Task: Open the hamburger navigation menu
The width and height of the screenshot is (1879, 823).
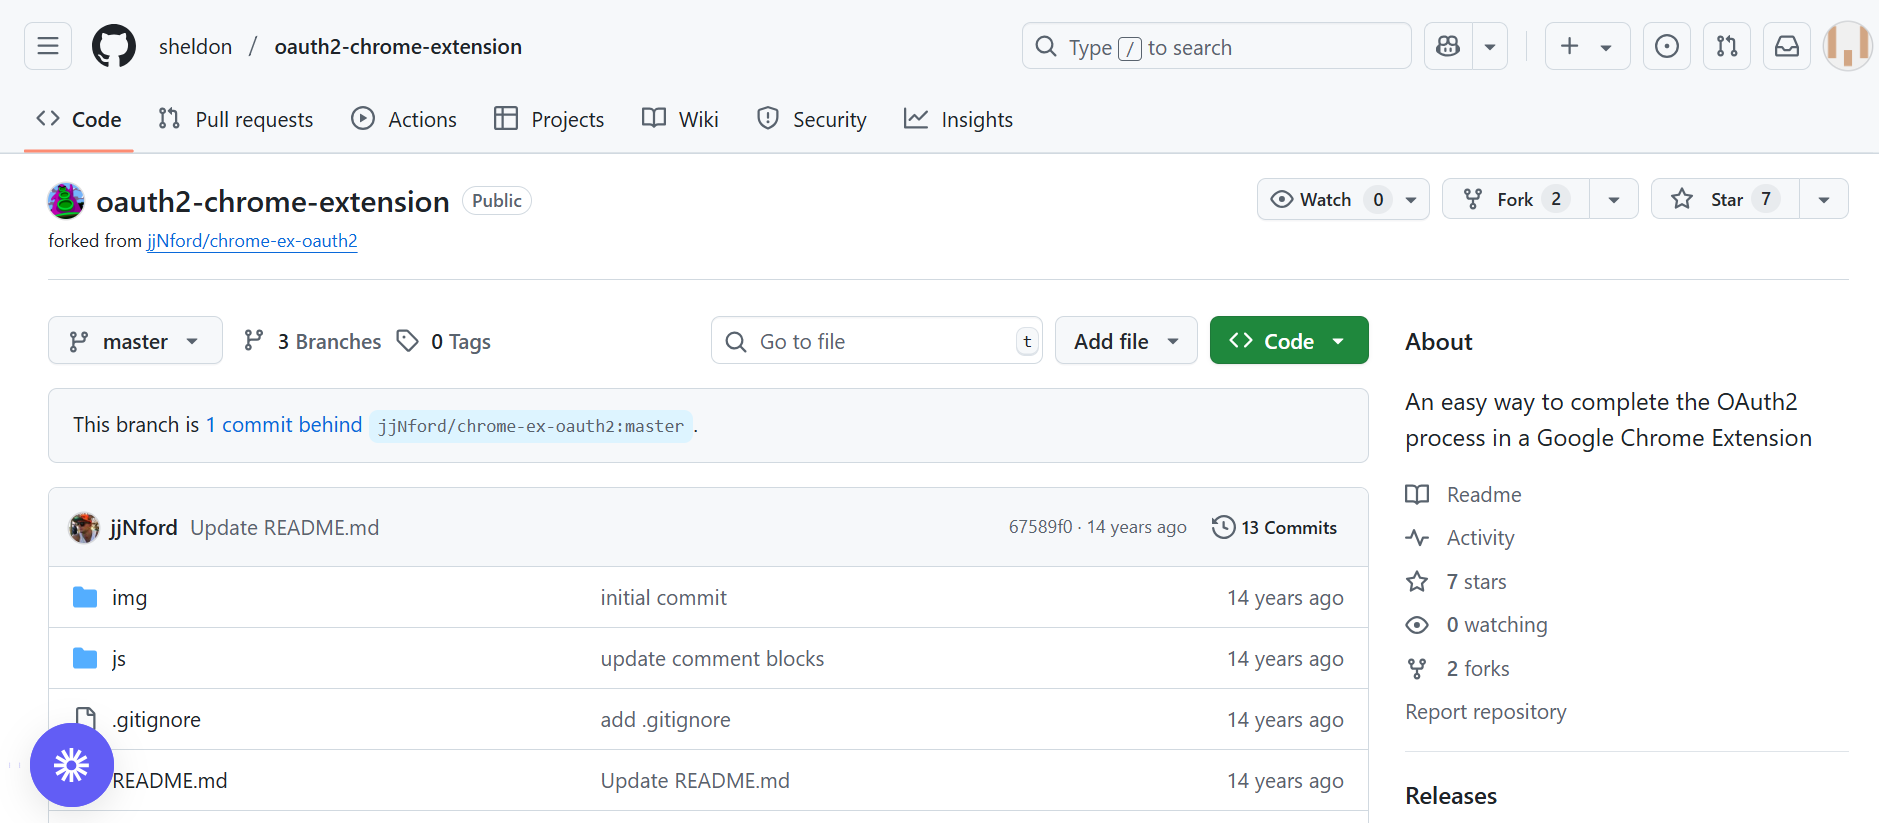Action: pos(48,46)
